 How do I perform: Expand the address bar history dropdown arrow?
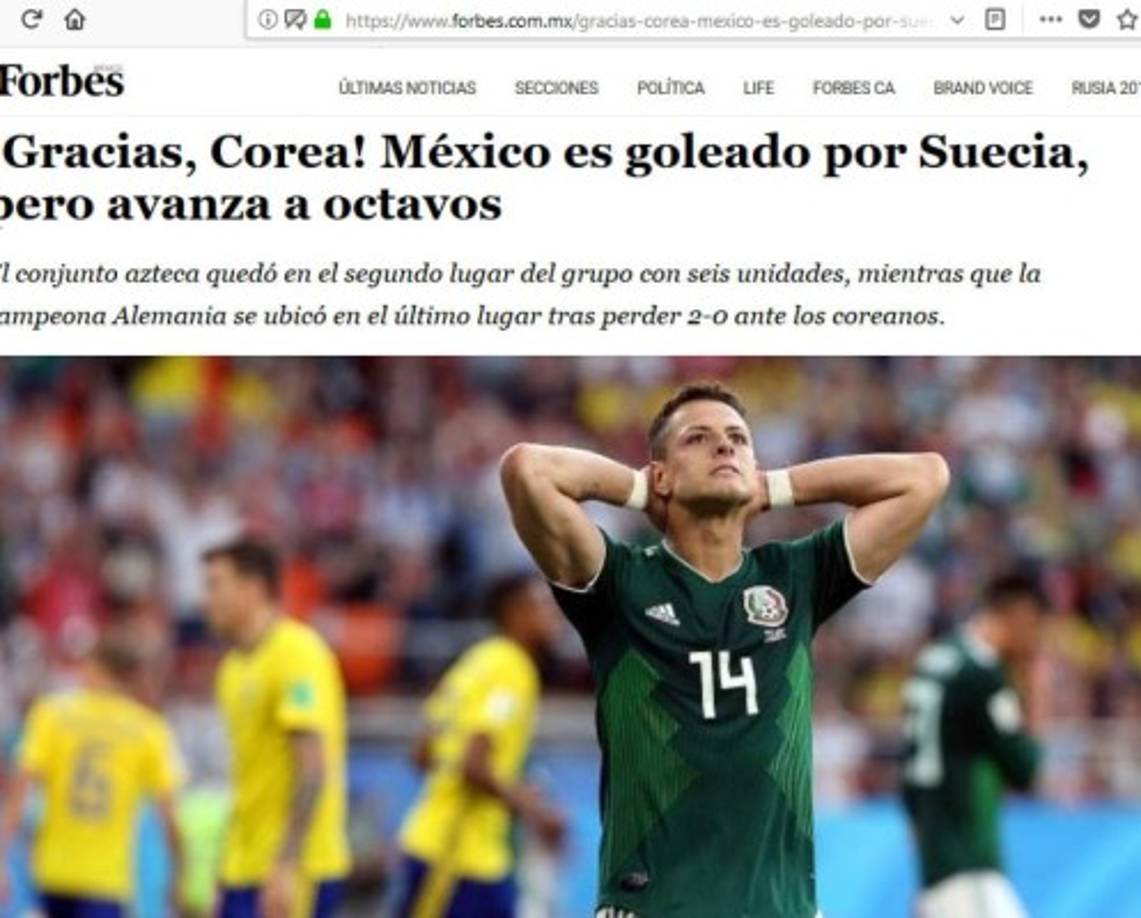pyautogui.click(x=958, y=20)
